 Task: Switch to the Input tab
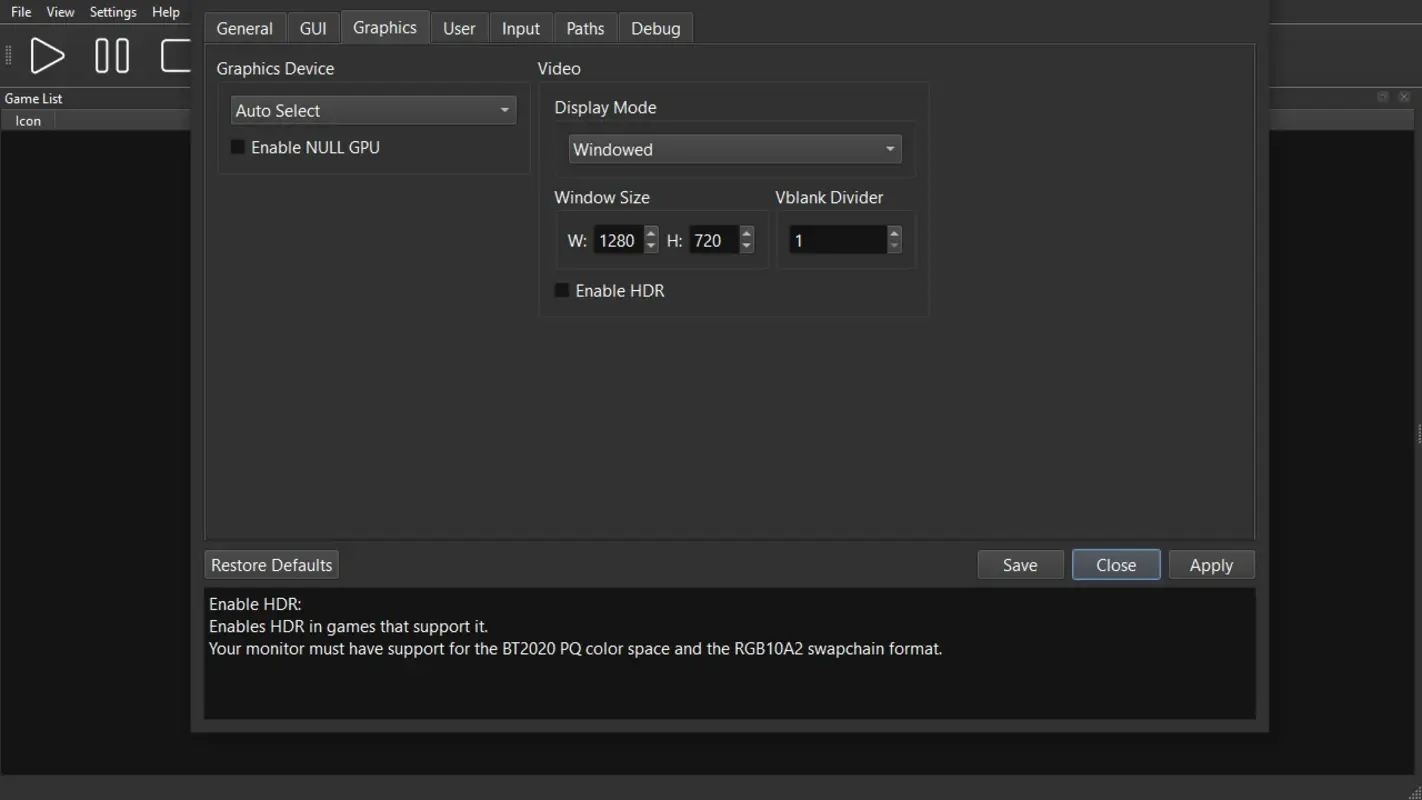521,28
